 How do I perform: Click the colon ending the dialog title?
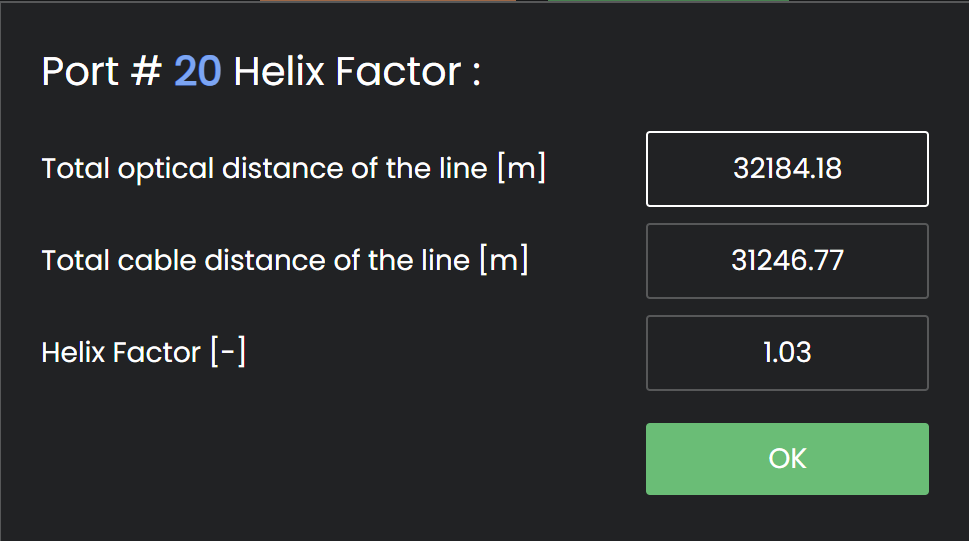click(476, 74)
